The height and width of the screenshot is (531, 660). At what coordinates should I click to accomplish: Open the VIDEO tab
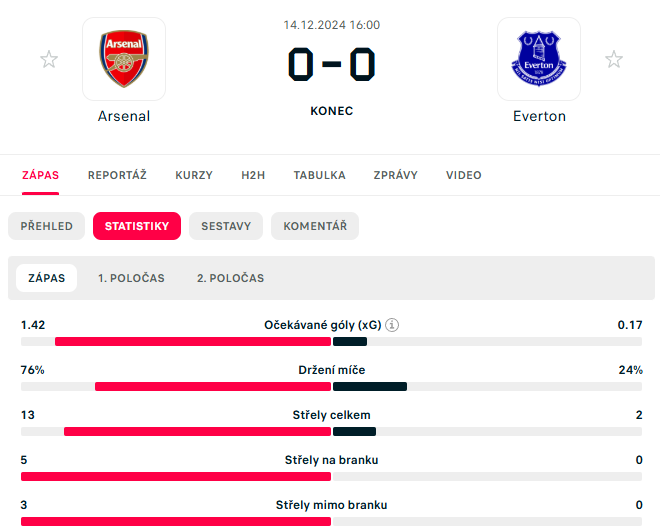point(463,175)
